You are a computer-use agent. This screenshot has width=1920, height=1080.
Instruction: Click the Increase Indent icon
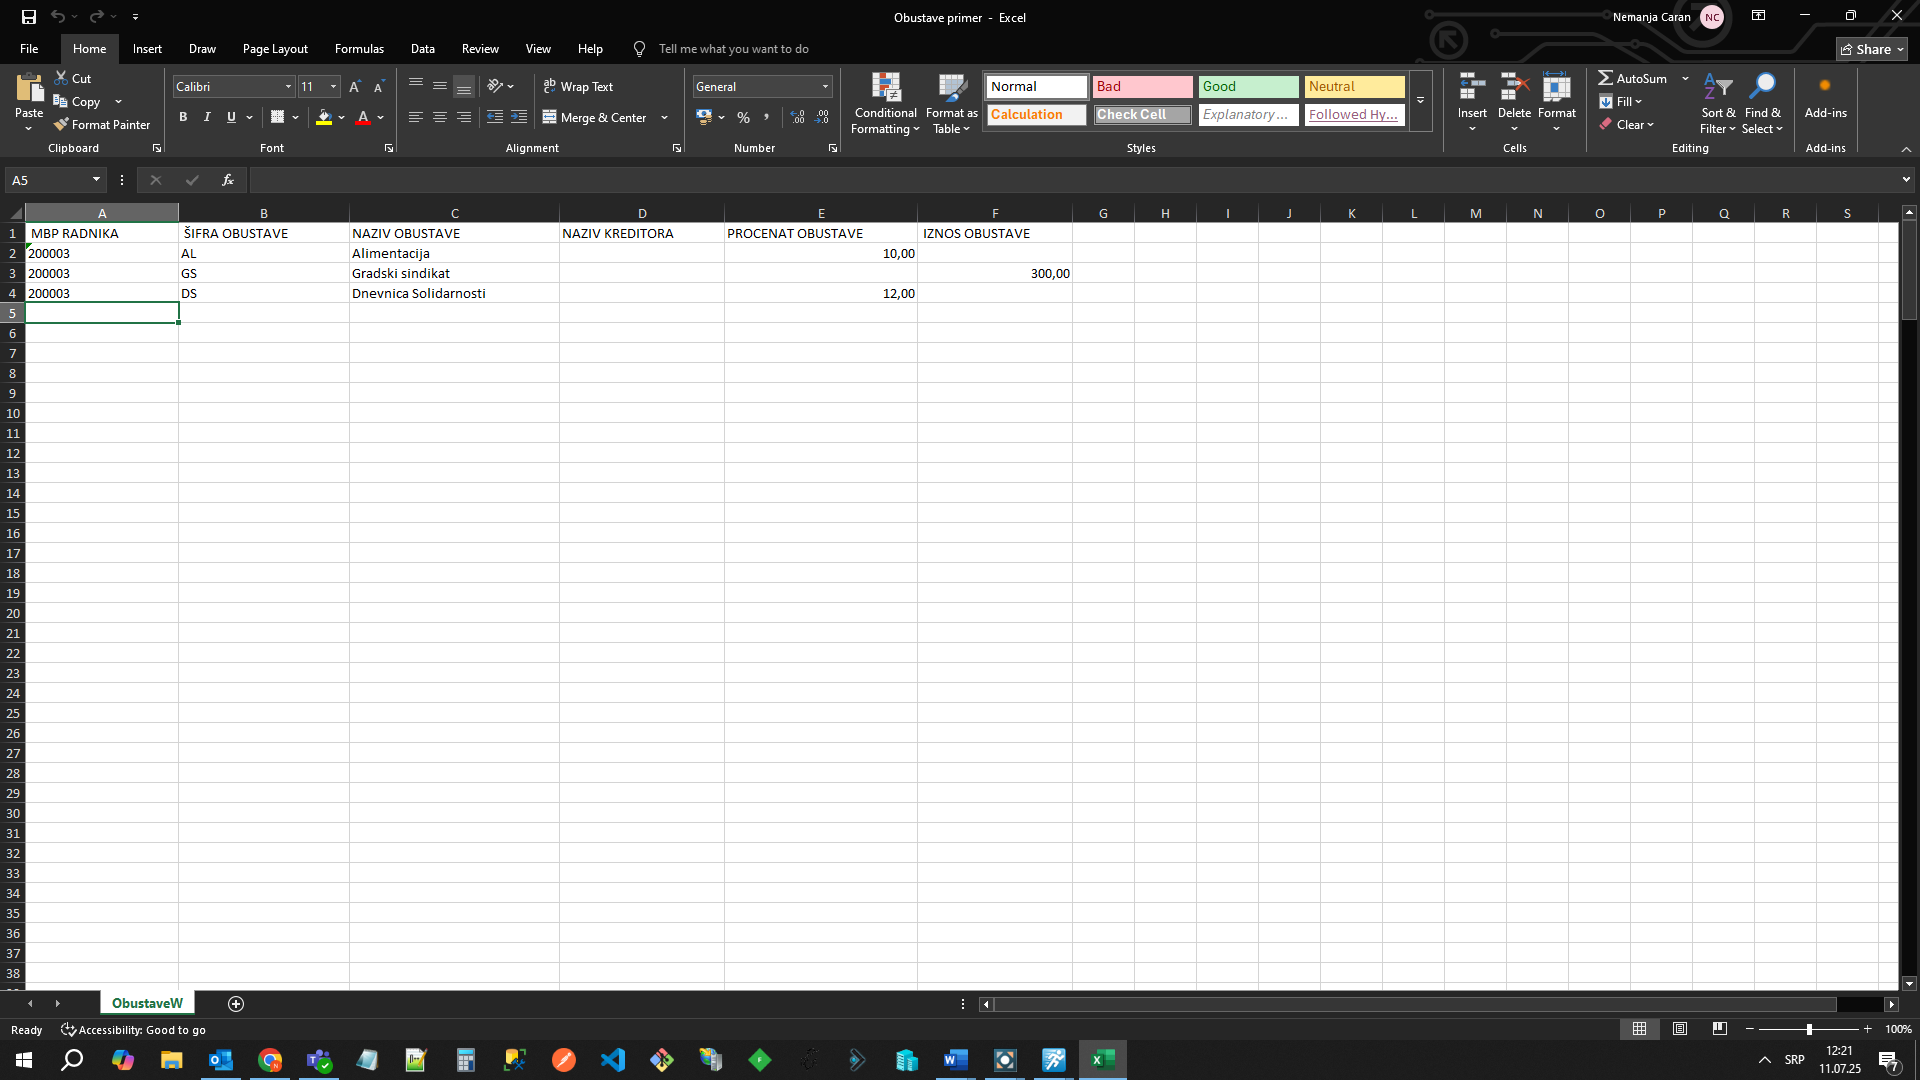519,117
